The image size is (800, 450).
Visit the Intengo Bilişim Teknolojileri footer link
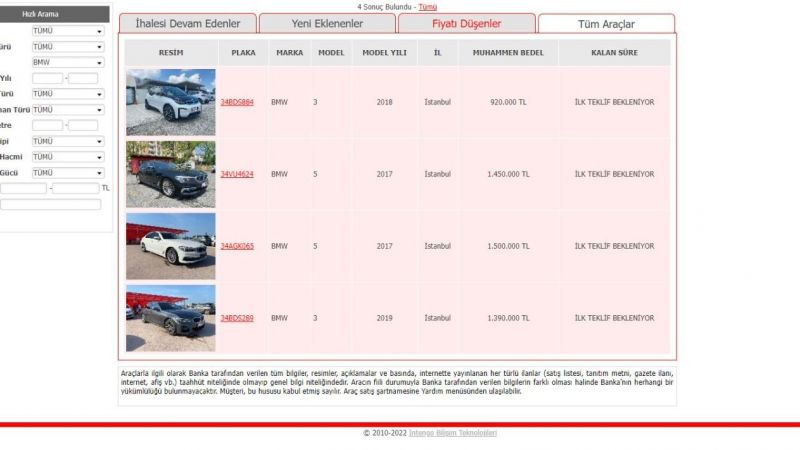pos(453,433)
